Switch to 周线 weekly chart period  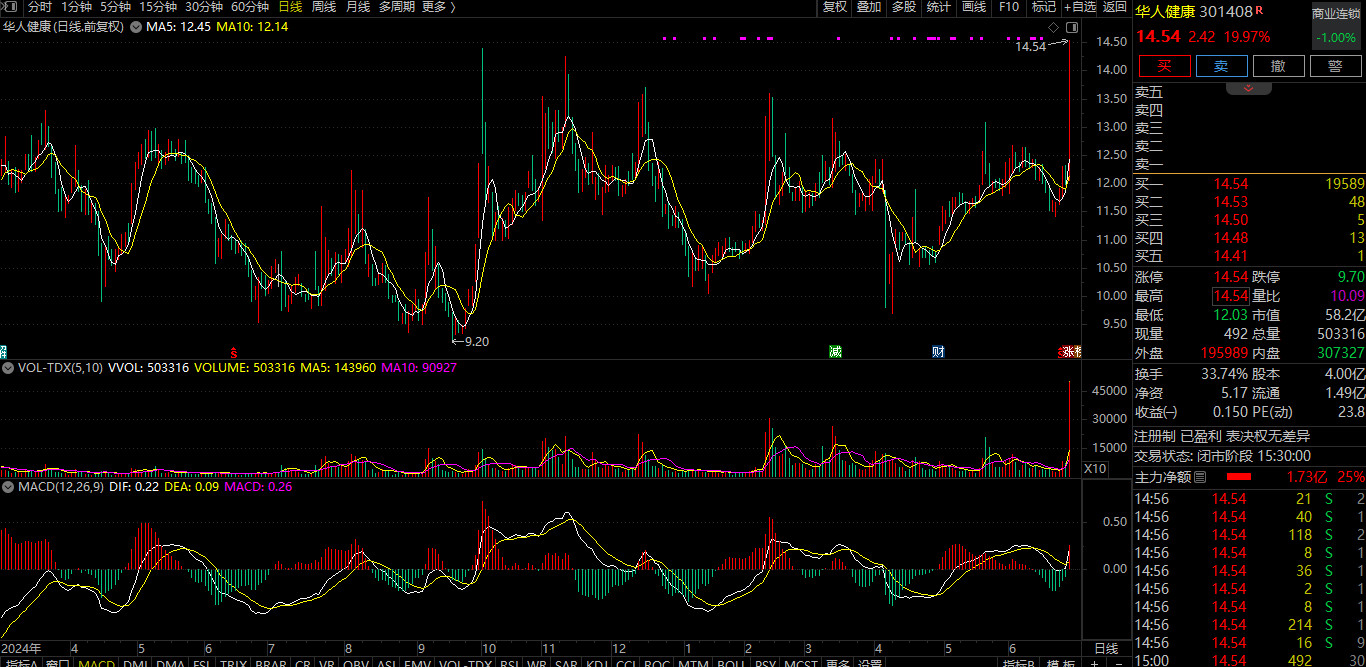point(324,7)
